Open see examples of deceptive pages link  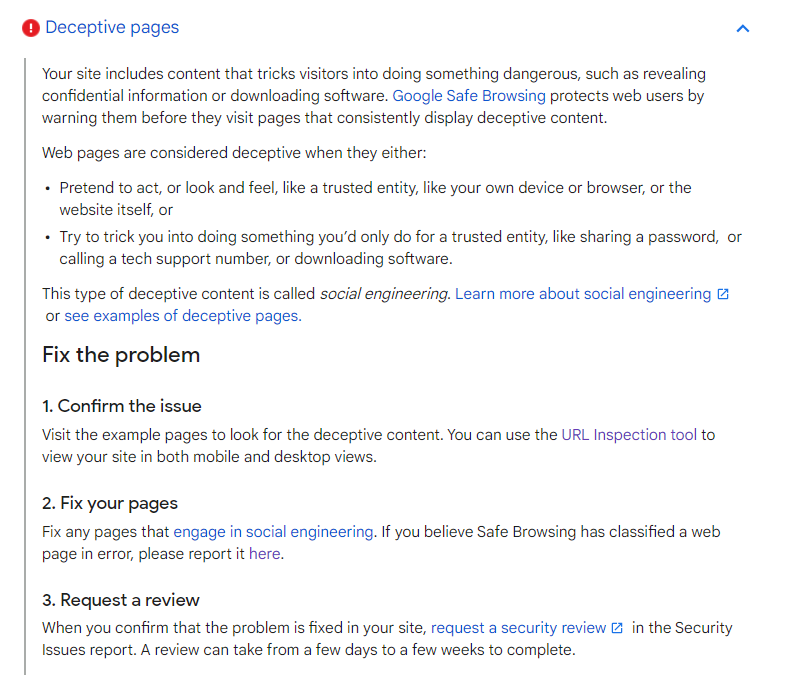pos(183,316)
